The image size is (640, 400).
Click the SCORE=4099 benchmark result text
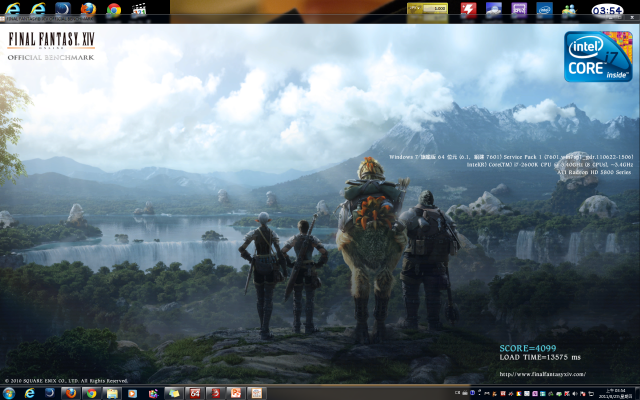pyautogui.click(x=528, y=348)
